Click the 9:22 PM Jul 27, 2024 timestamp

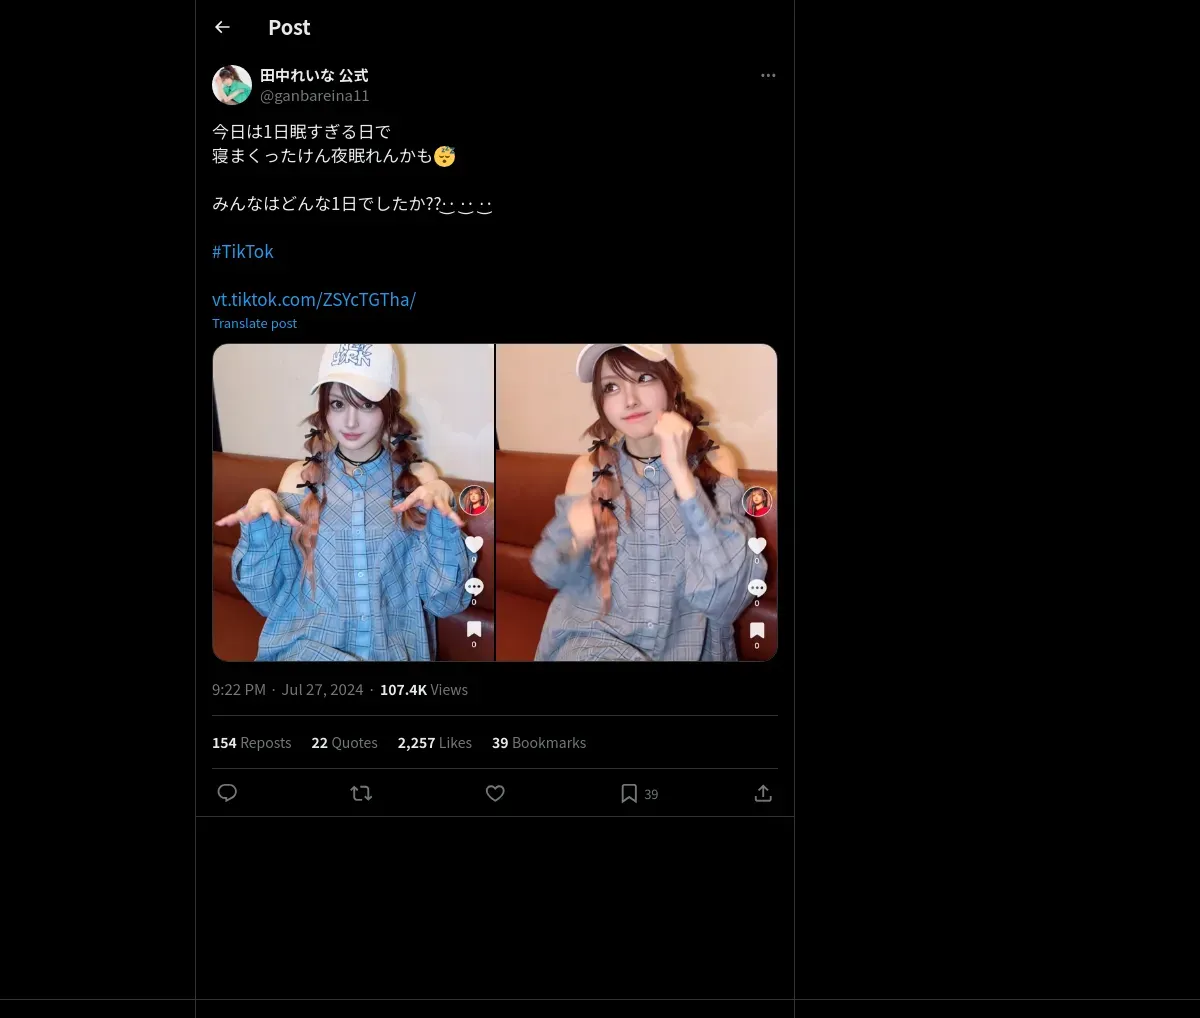coord(288,690)
